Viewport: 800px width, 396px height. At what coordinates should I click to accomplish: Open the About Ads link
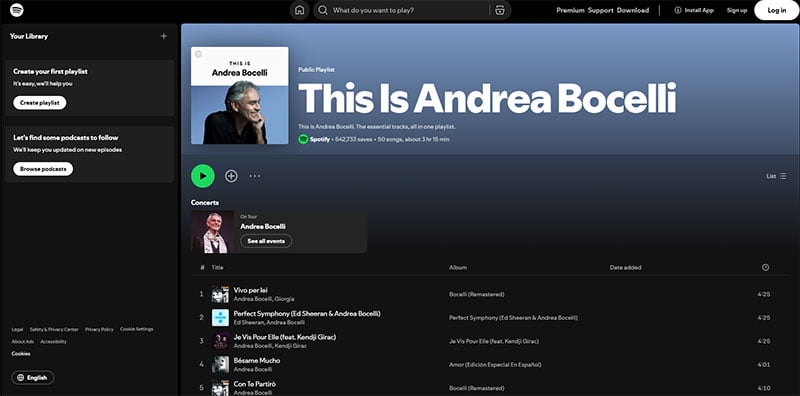pos(22,342)
